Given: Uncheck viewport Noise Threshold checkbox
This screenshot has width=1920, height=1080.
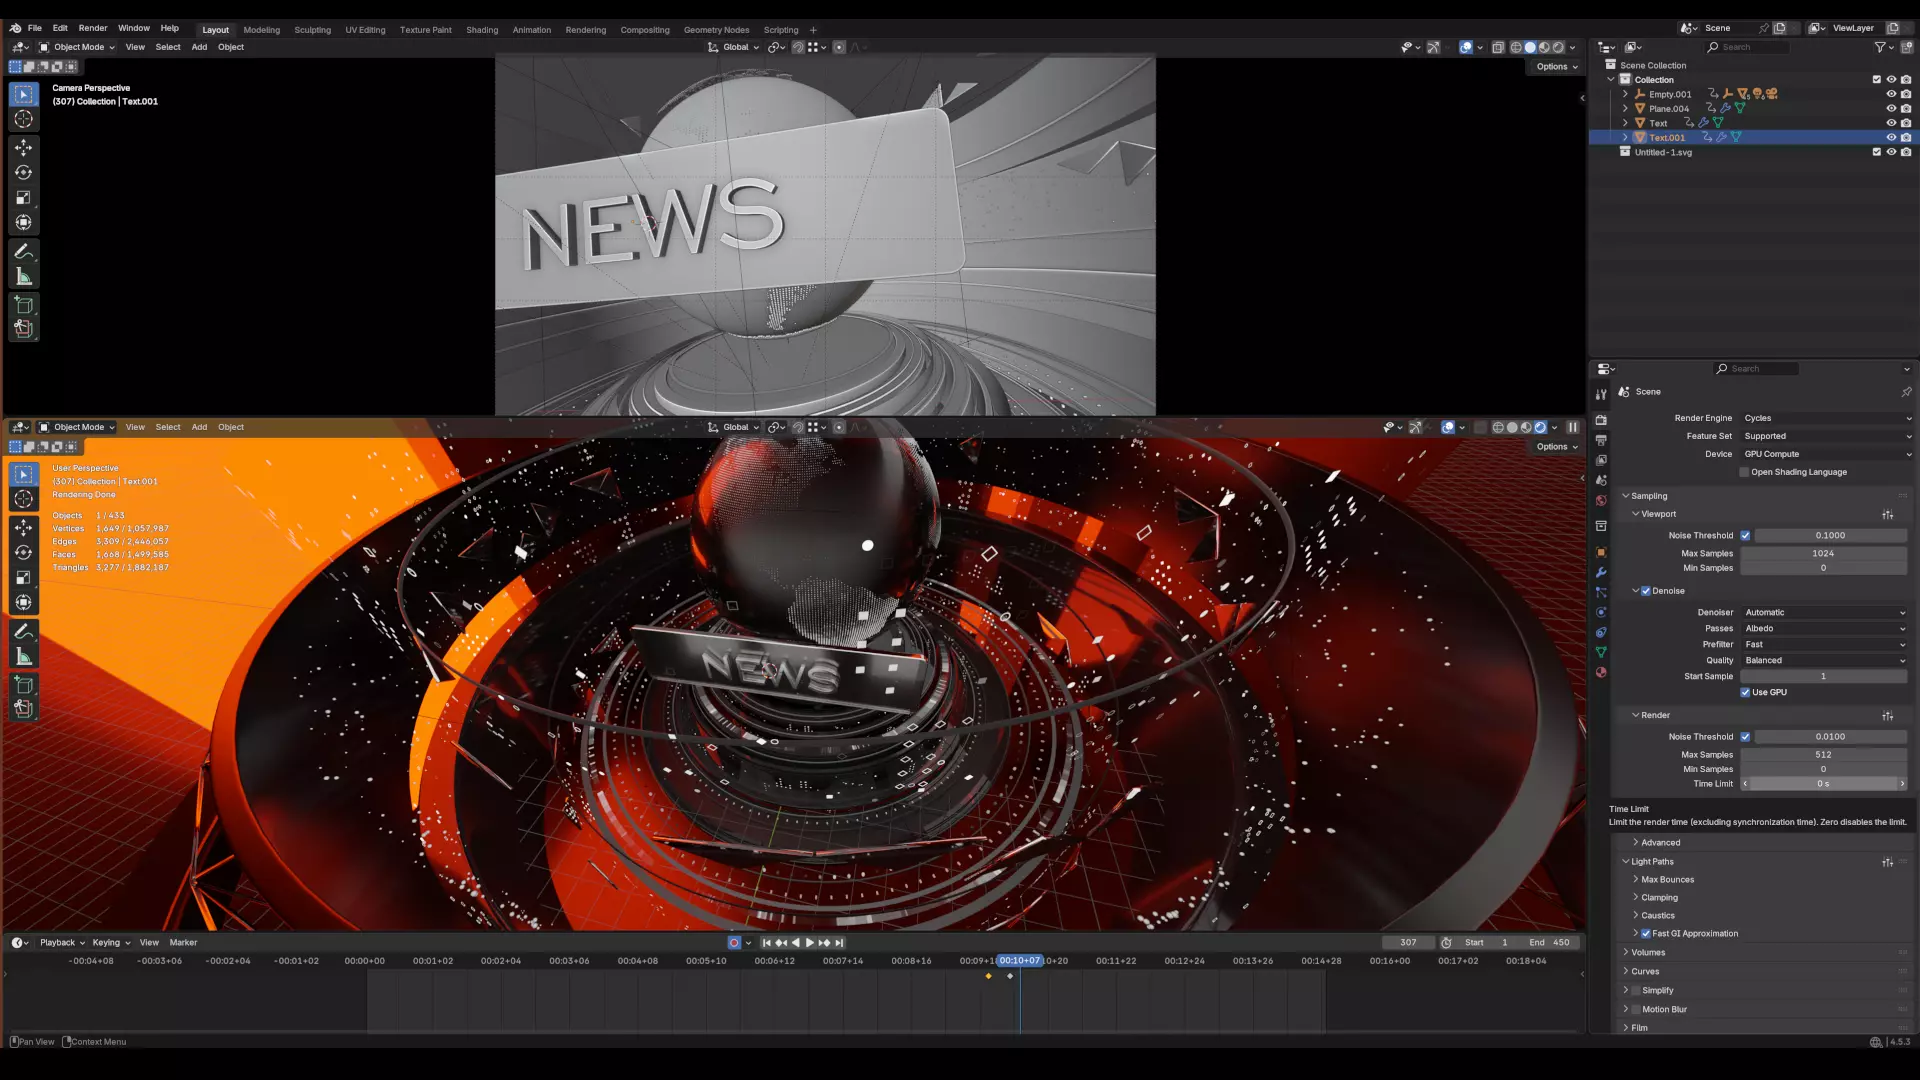Looking at the screenshot, I should point(1745,536).
